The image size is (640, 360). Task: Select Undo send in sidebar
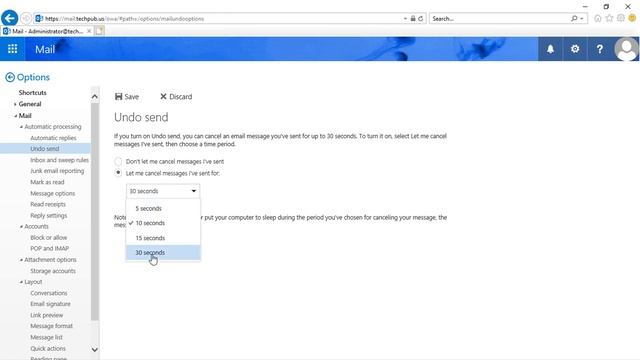point(45,149)
